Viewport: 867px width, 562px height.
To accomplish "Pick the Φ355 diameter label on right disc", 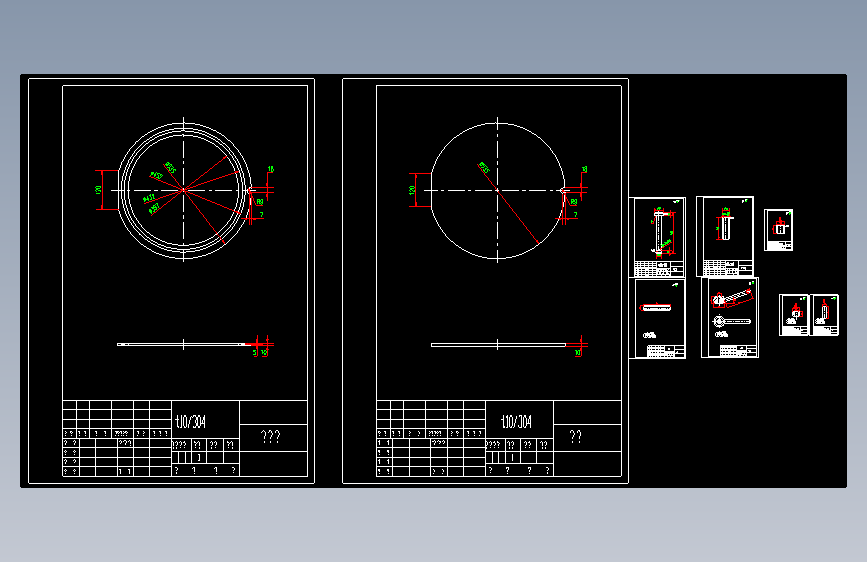I will (484, 168).
